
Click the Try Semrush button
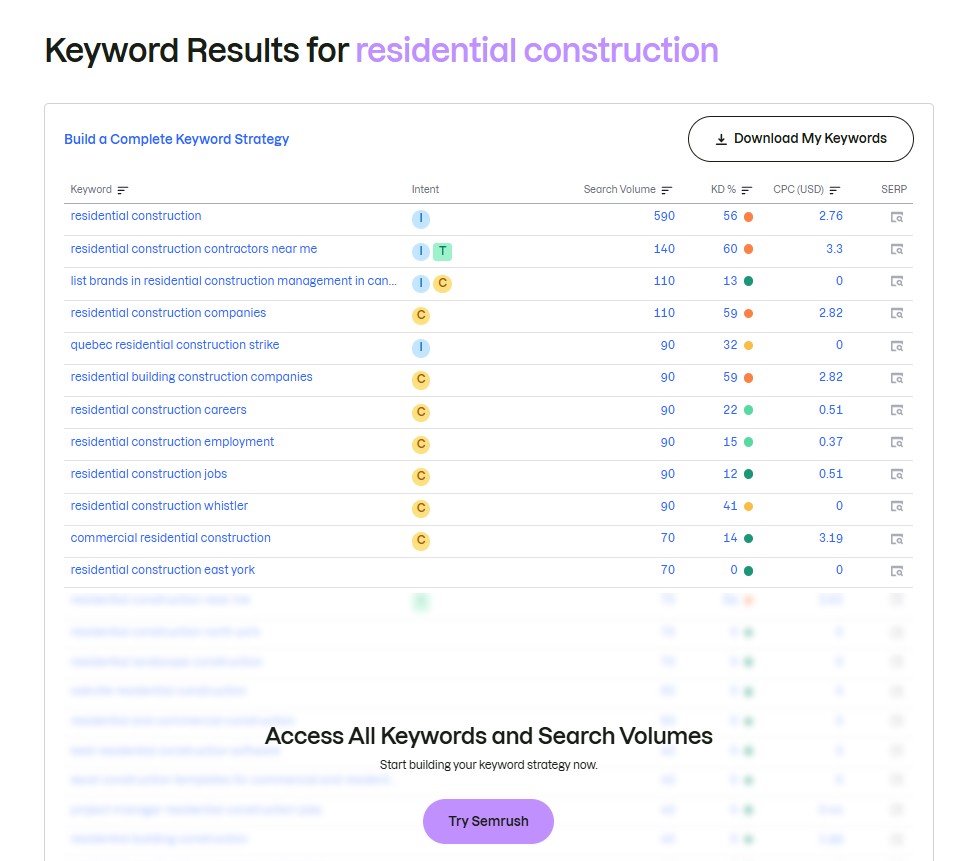pos(488,820)
